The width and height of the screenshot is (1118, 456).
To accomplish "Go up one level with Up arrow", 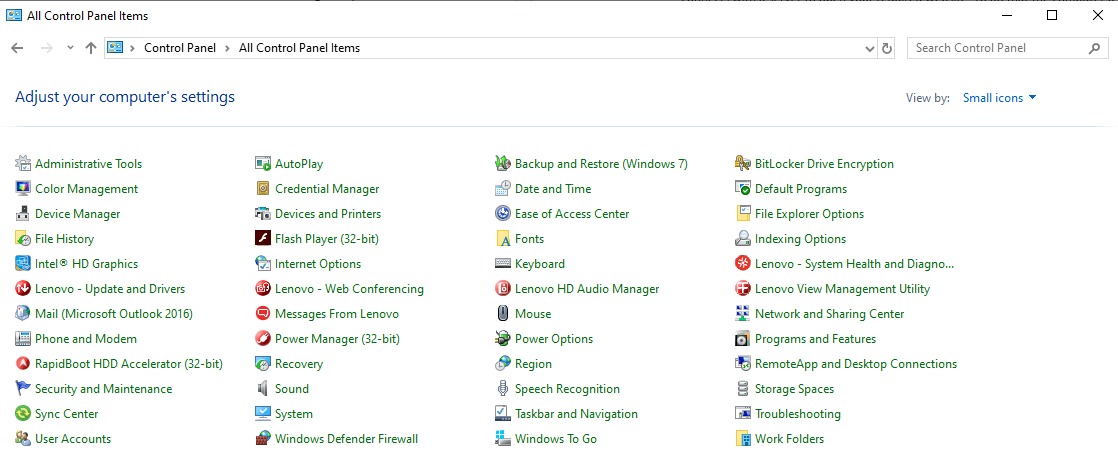I will 91,48.
